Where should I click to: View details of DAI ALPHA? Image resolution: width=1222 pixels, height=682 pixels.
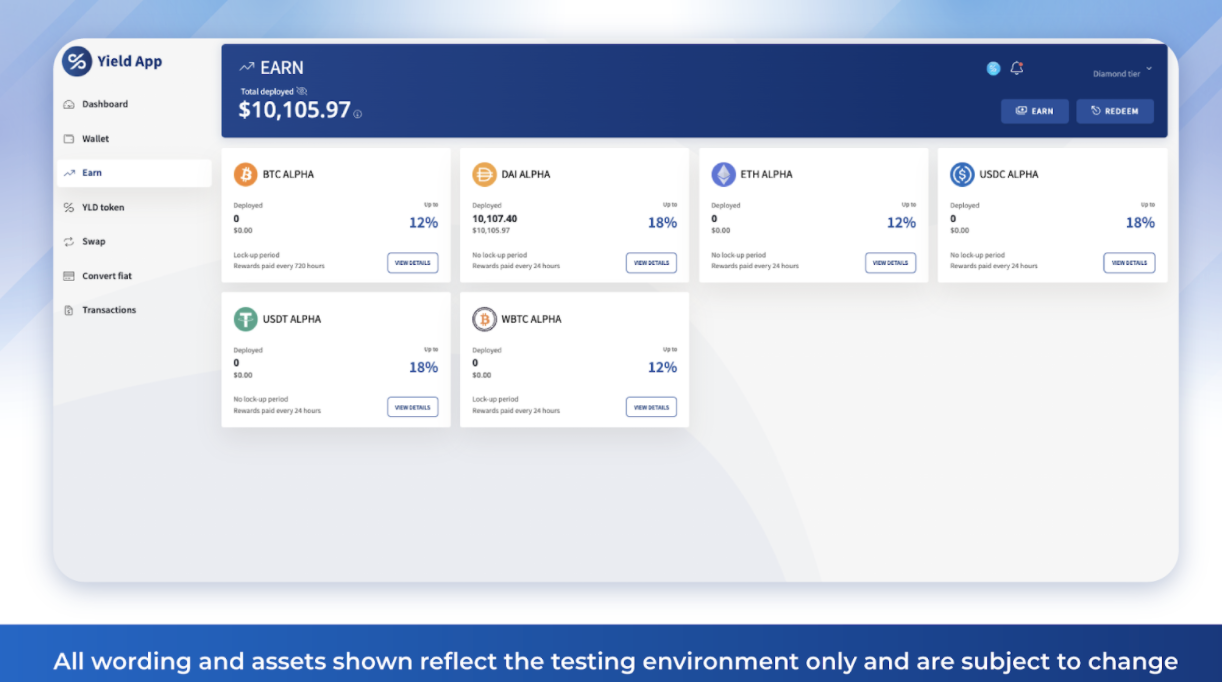click(651, 263)
